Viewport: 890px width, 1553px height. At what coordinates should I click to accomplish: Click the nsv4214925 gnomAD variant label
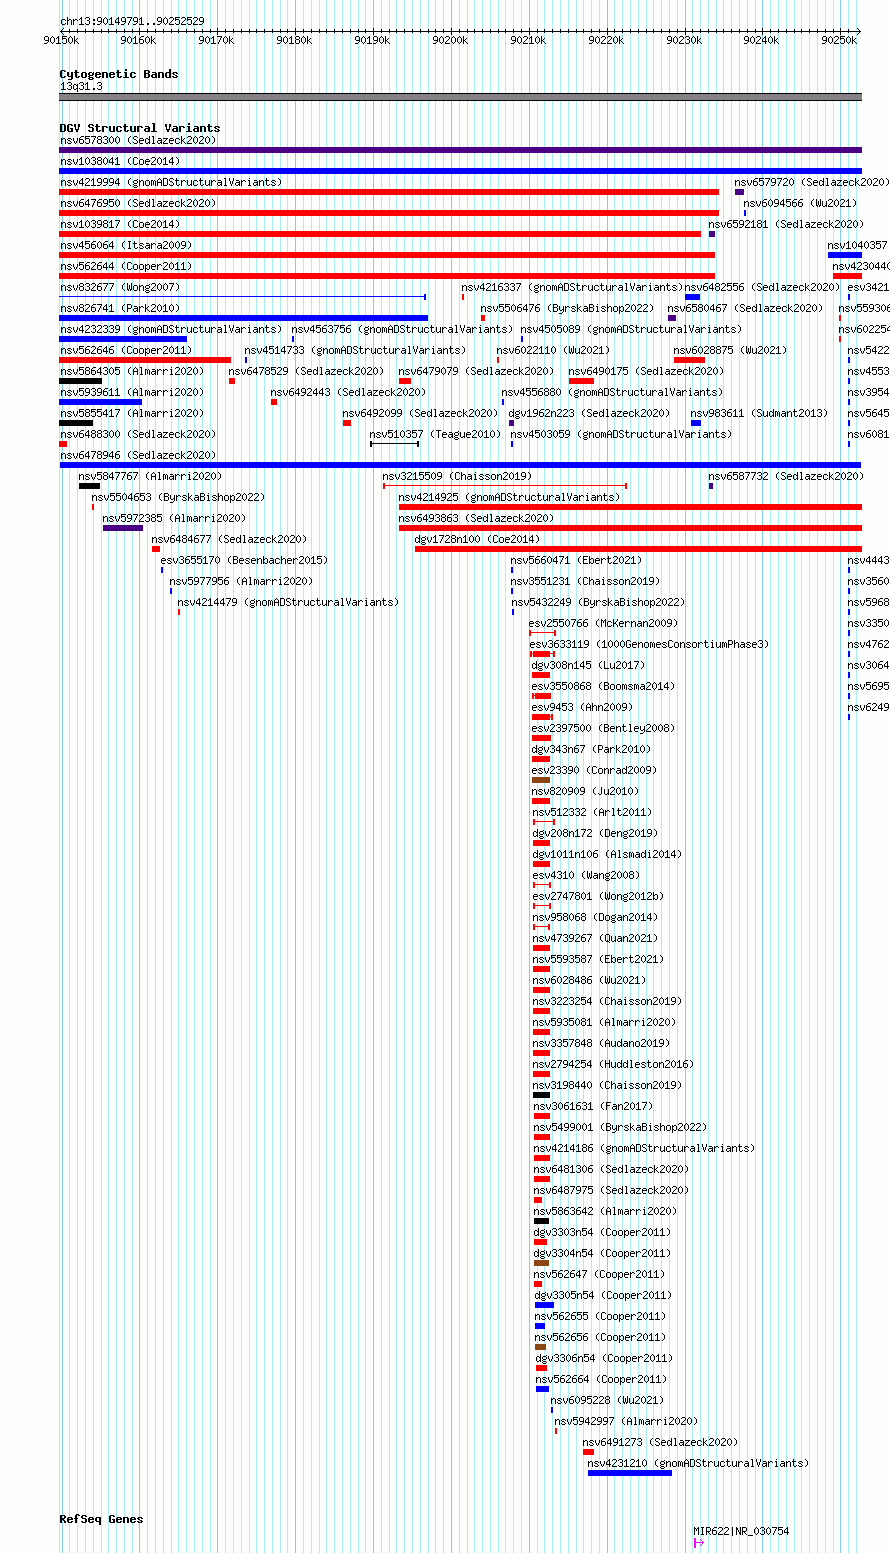(509, 497)
